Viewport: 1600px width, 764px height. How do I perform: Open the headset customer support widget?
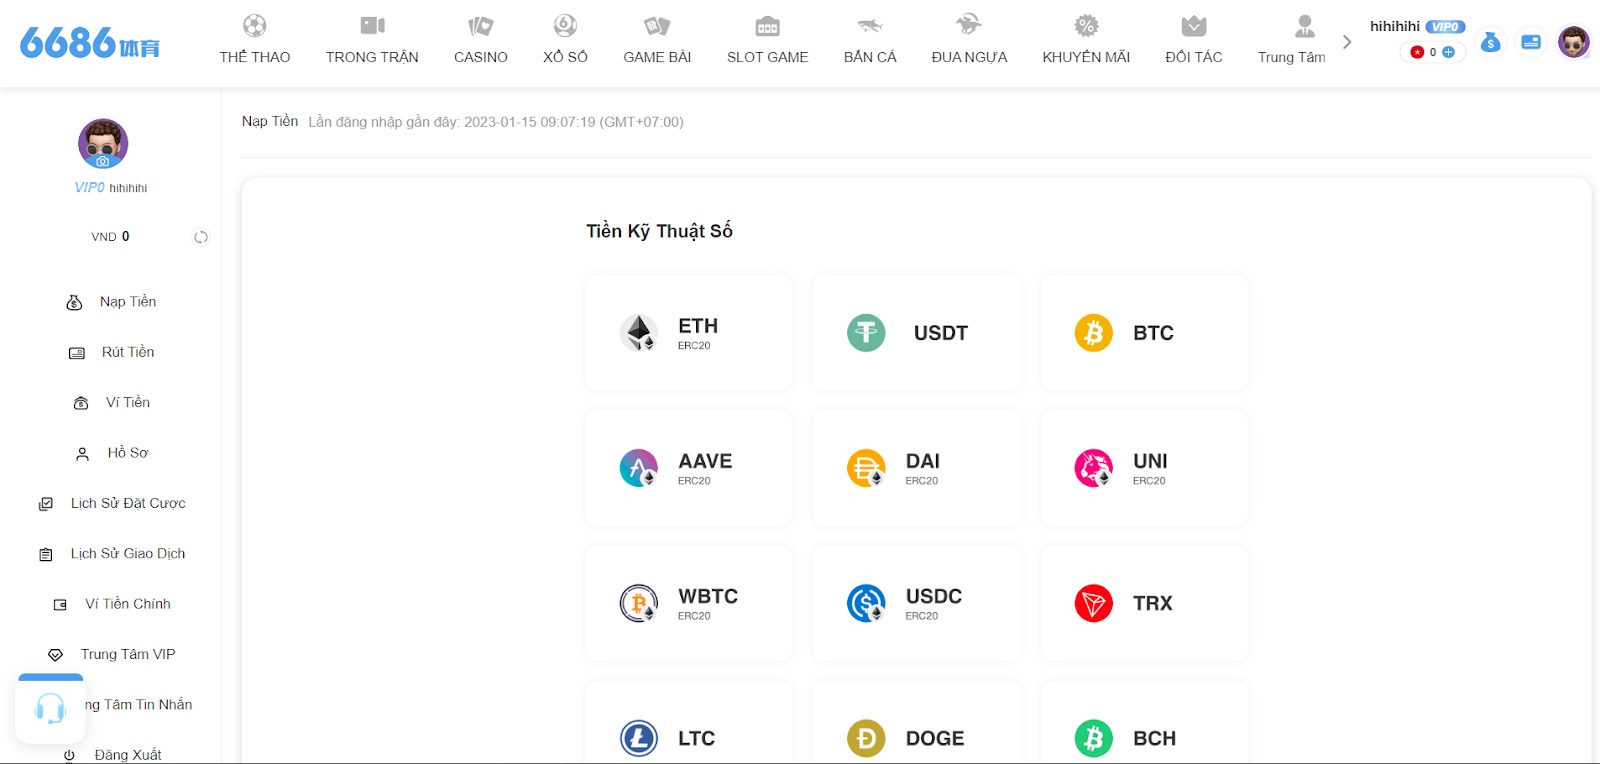coord(50,709)
